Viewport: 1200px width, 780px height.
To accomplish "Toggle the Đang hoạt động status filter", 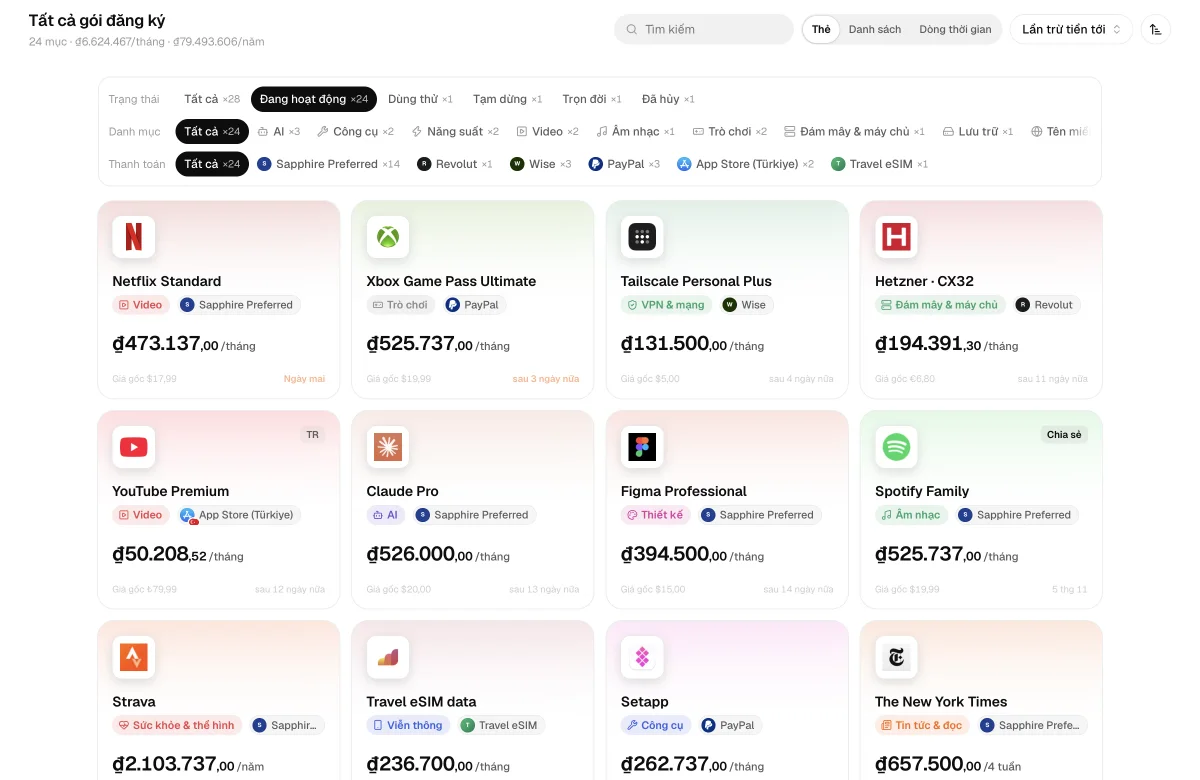I will click(x=314, y=99).
